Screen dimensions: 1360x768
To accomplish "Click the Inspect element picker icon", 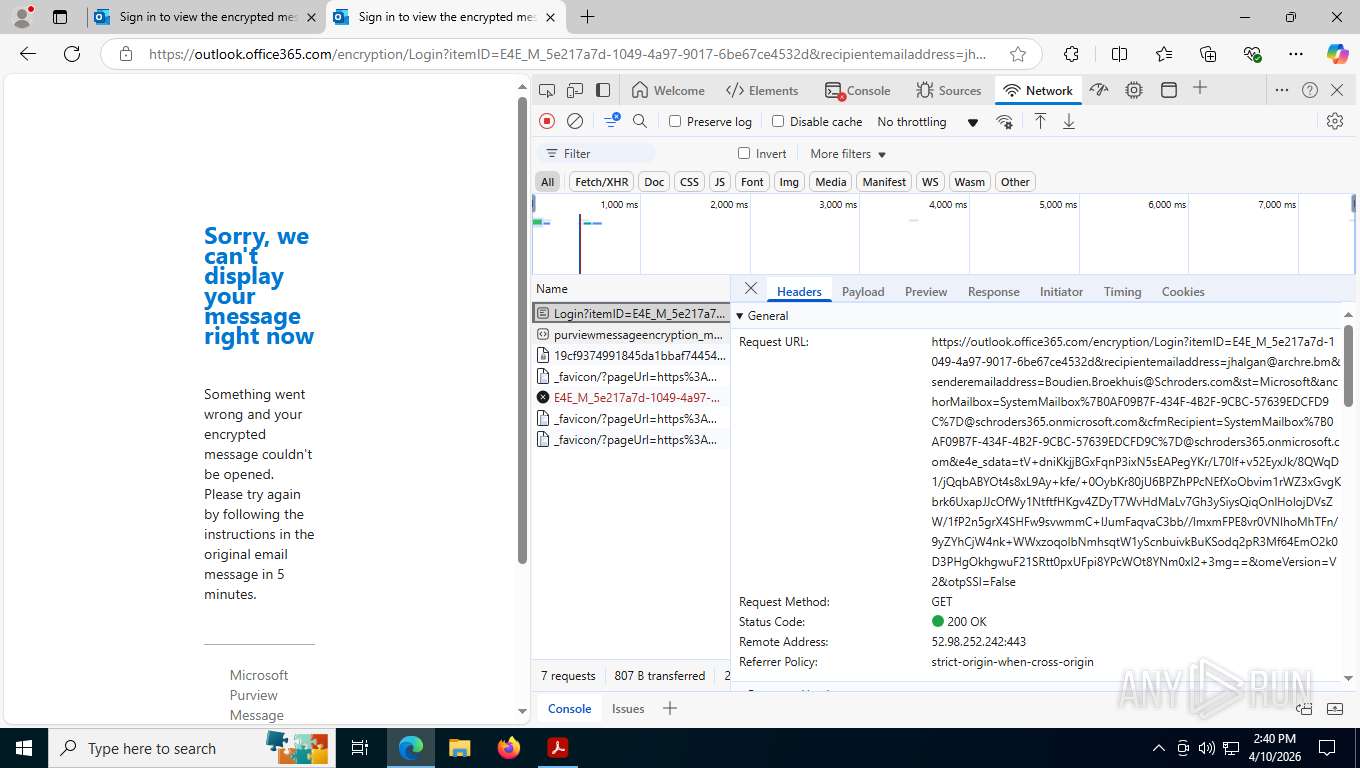I will 547,90.
